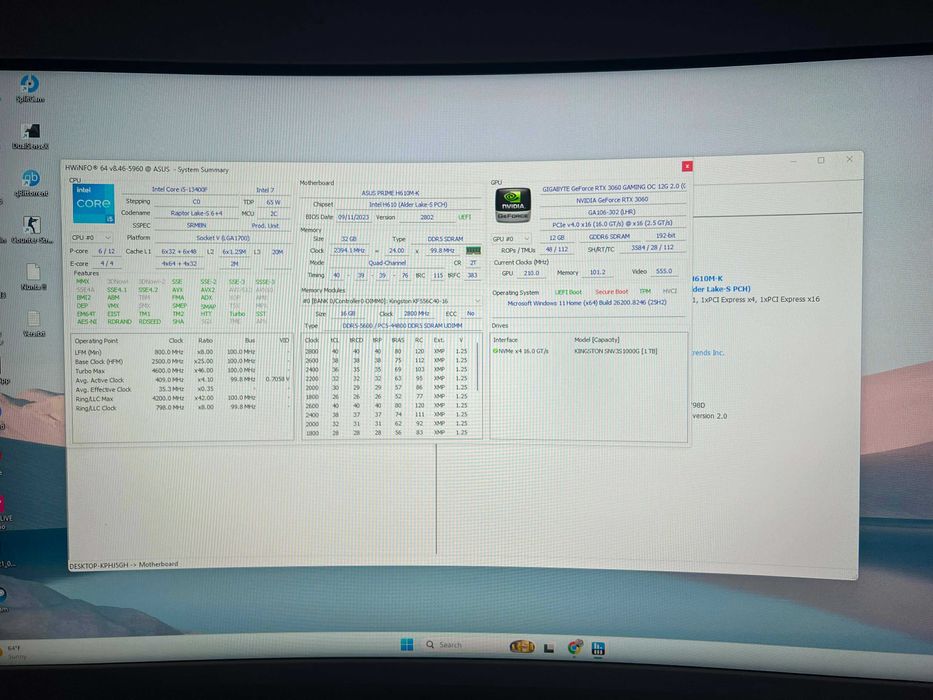Click the BIOS version 2802
Viewport: 933px width, 700px height.
tap(427, 217)
